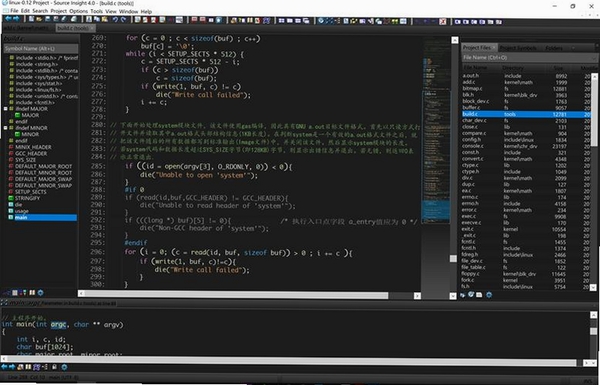
Task: Click the editor scroll-up arrow
Action: [x=454, y=40]
